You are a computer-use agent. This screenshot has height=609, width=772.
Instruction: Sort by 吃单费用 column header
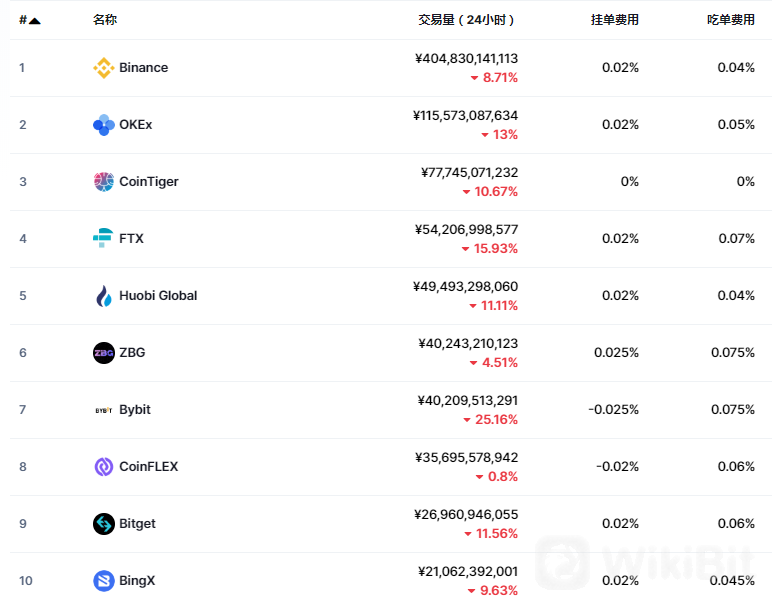coord(731,20)
